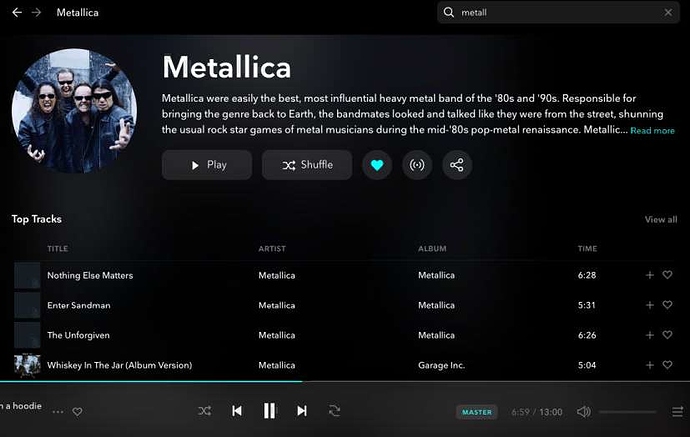The height and width of the screenshot is (437, 690).
Task: Click the Metallica artist photo
Action: [74, 110]
